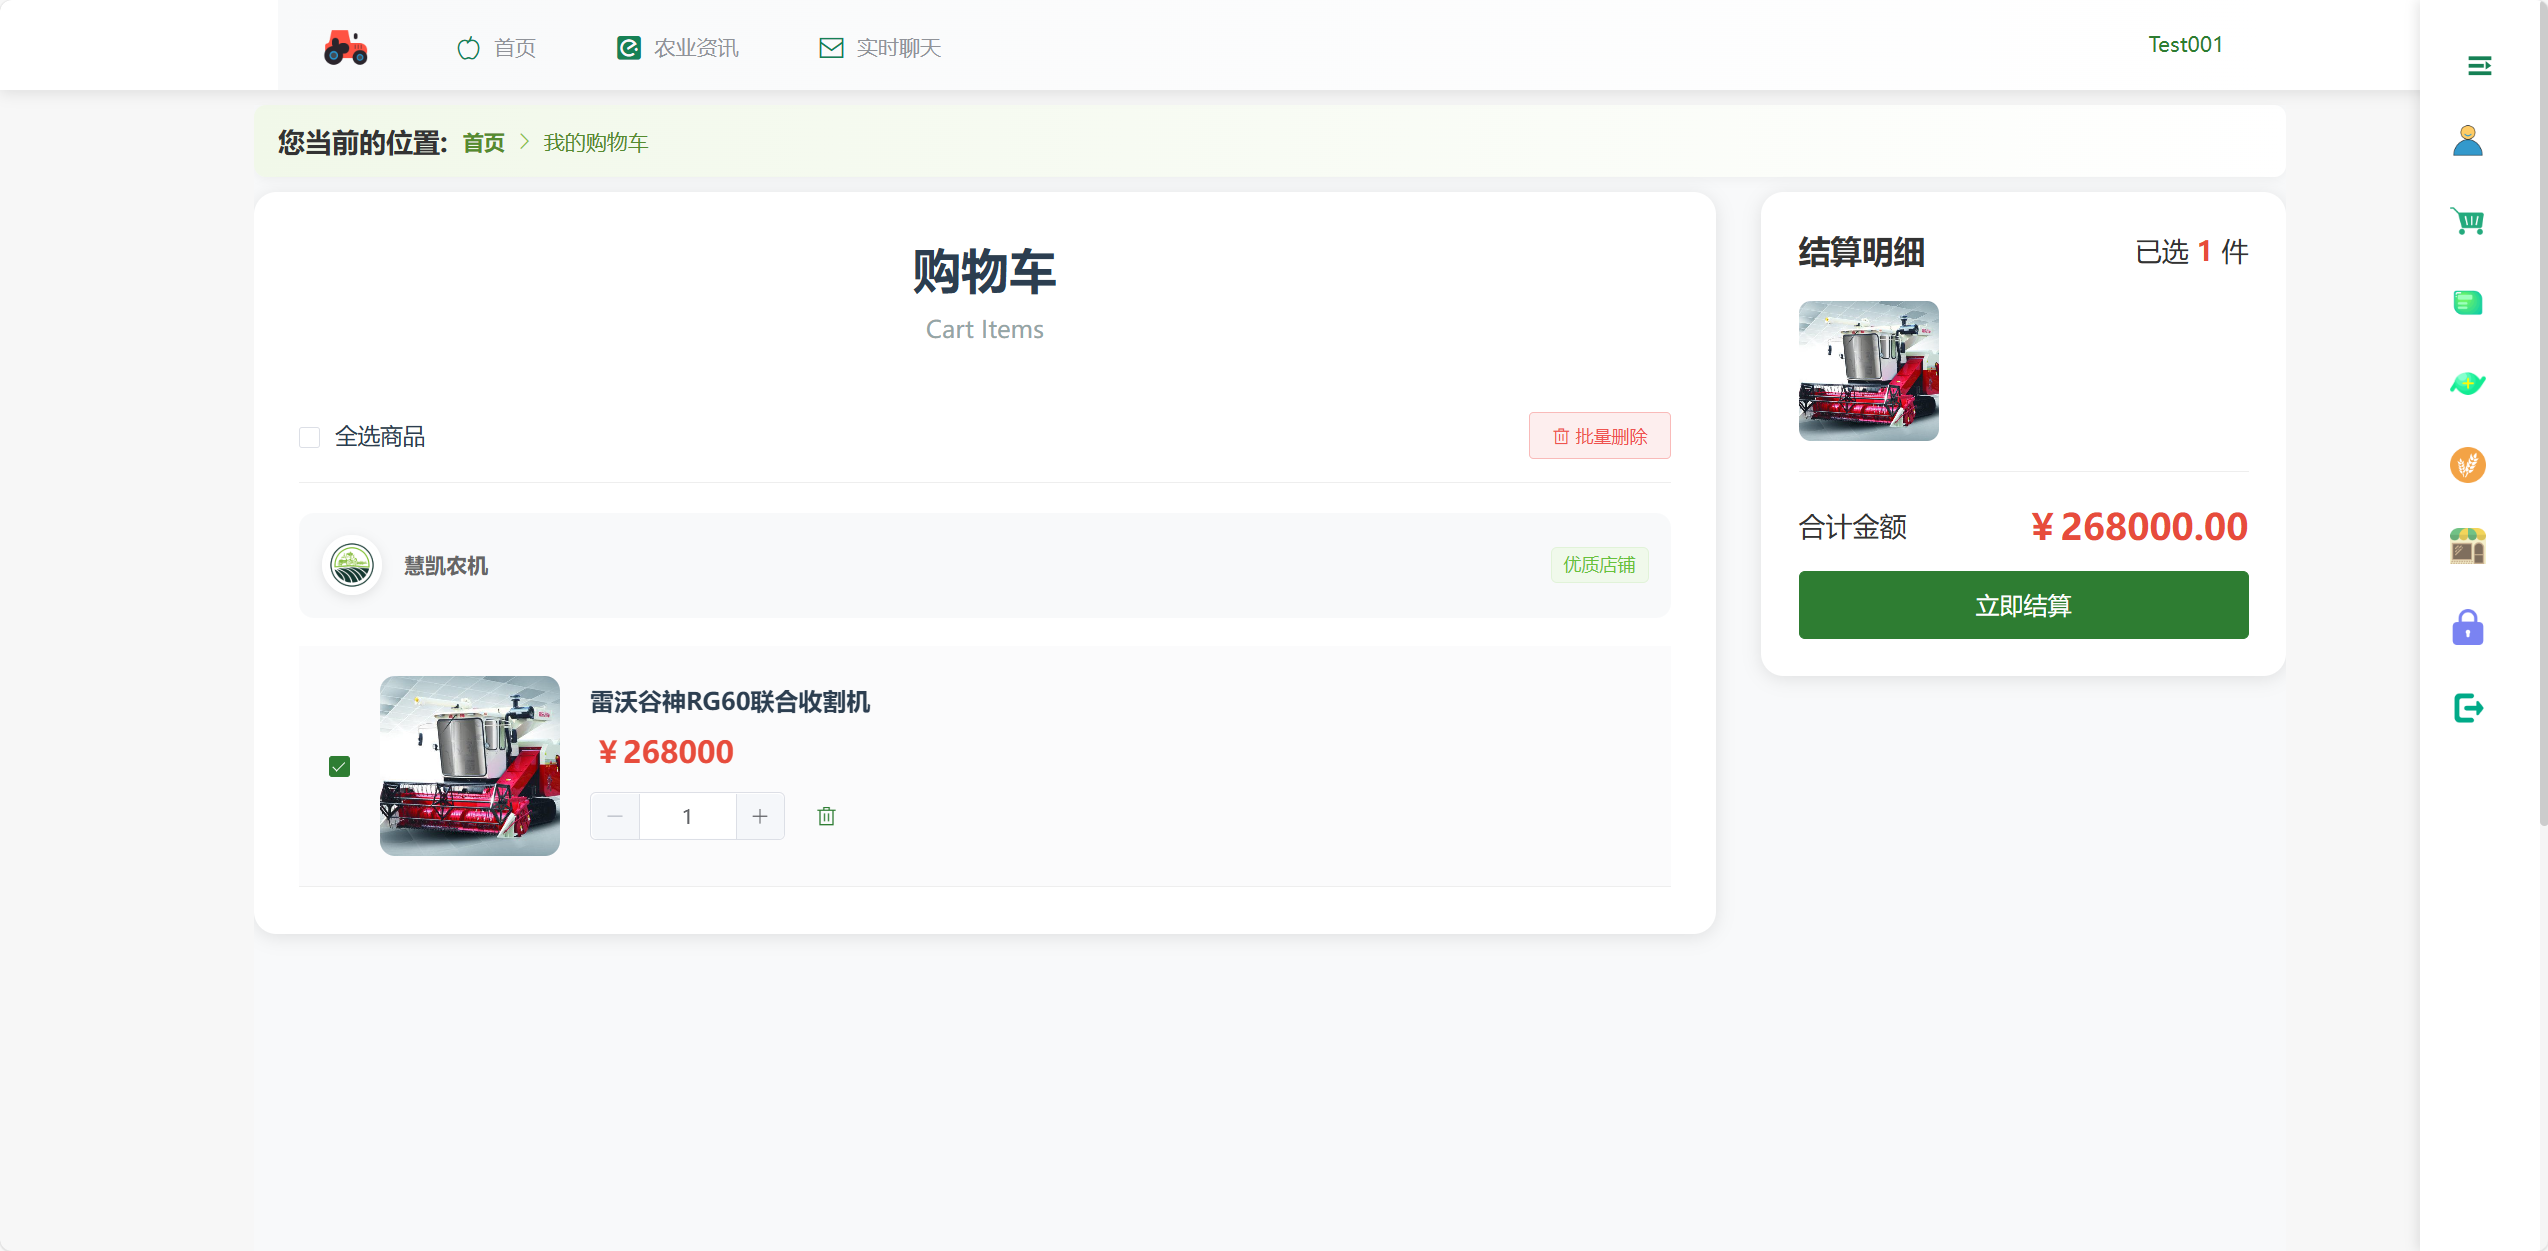Screen dimensions: 2548x1251
Task: Click the quantity input field
Action: (x=688, y=817)
